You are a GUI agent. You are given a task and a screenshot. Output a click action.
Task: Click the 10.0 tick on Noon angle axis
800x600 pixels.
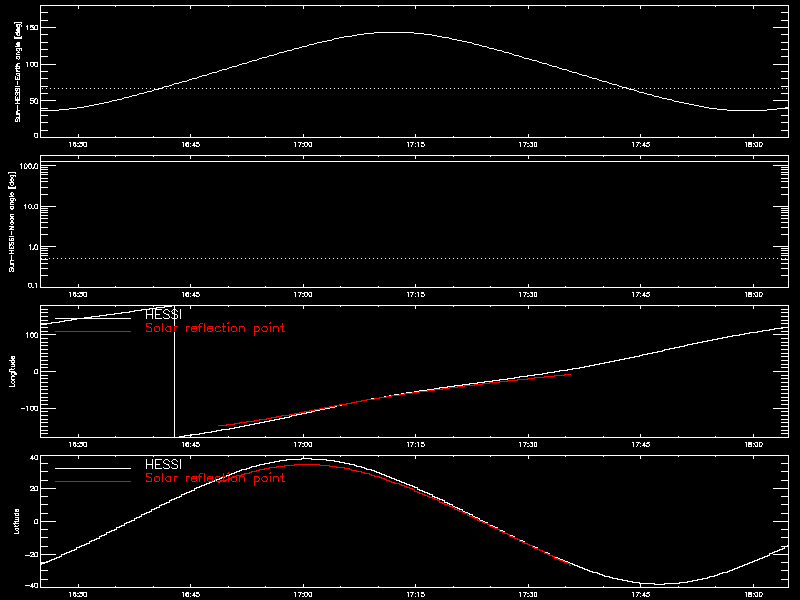click(30, 207)
